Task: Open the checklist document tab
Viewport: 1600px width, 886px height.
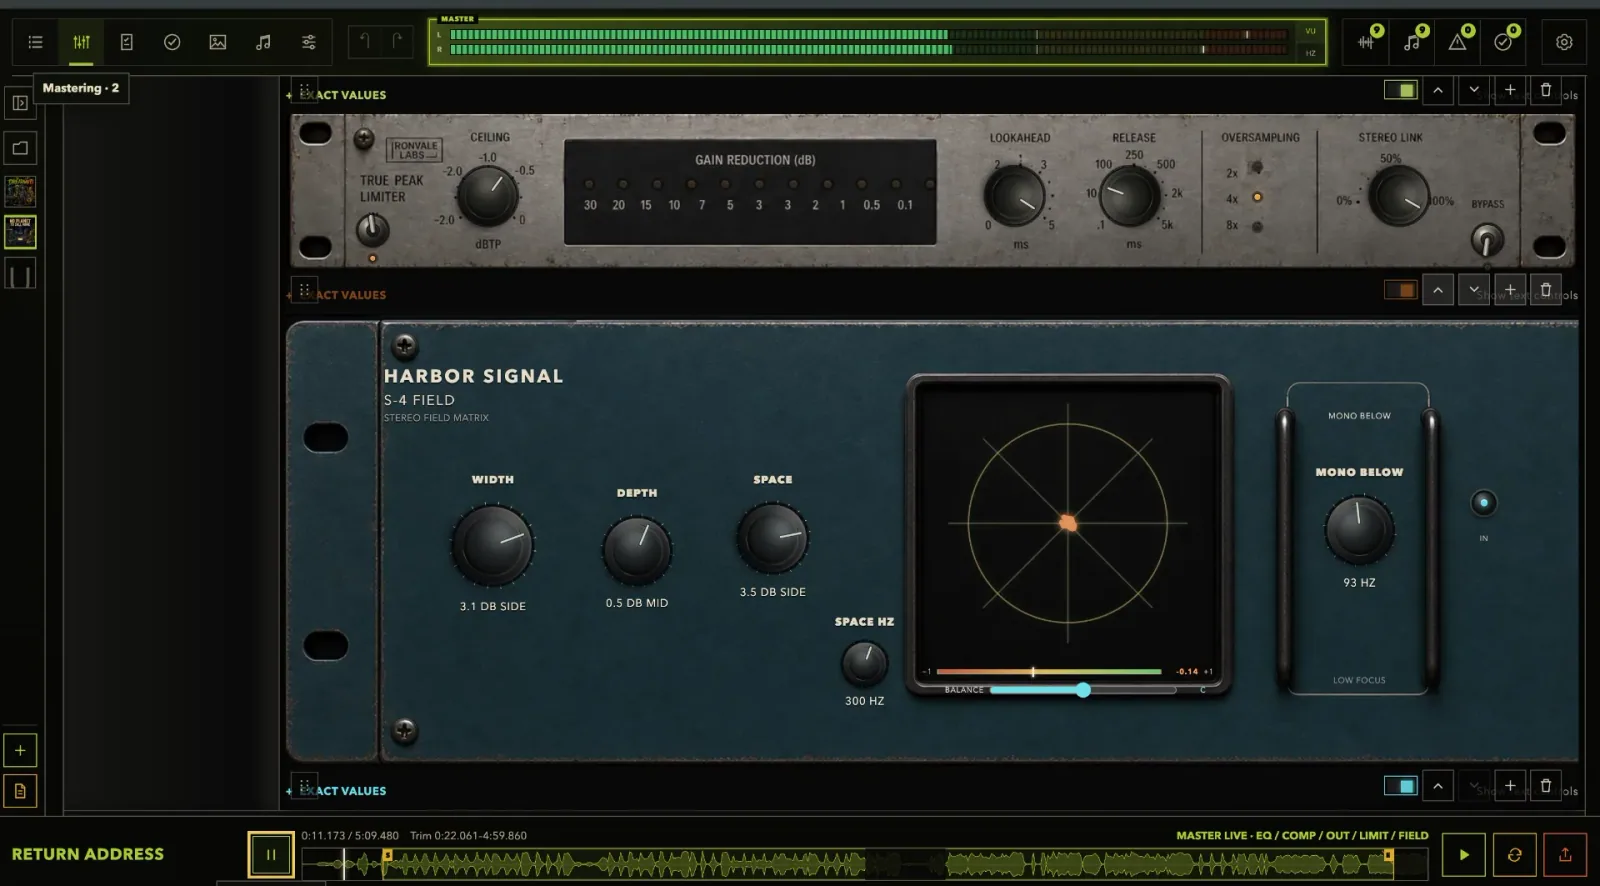Action: (x=127, y=42)
